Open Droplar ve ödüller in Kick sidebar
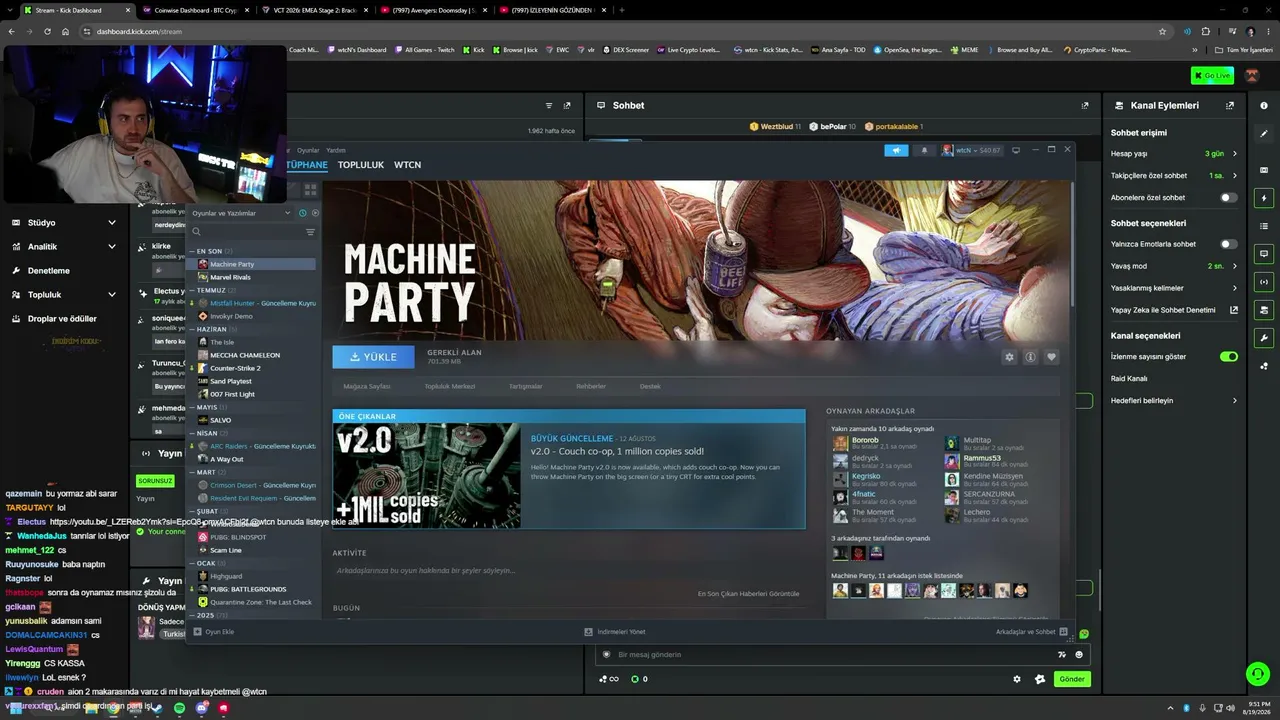This screenshot has height=720, width=1280. coord(62,319)
